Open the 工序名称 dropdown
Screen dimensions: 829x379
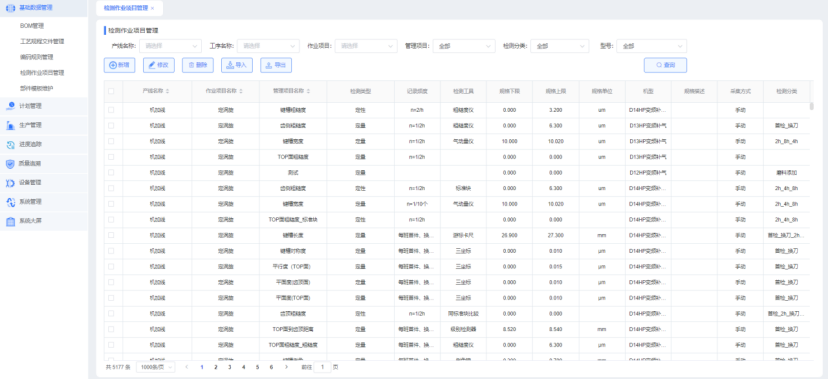click(268, 46)
